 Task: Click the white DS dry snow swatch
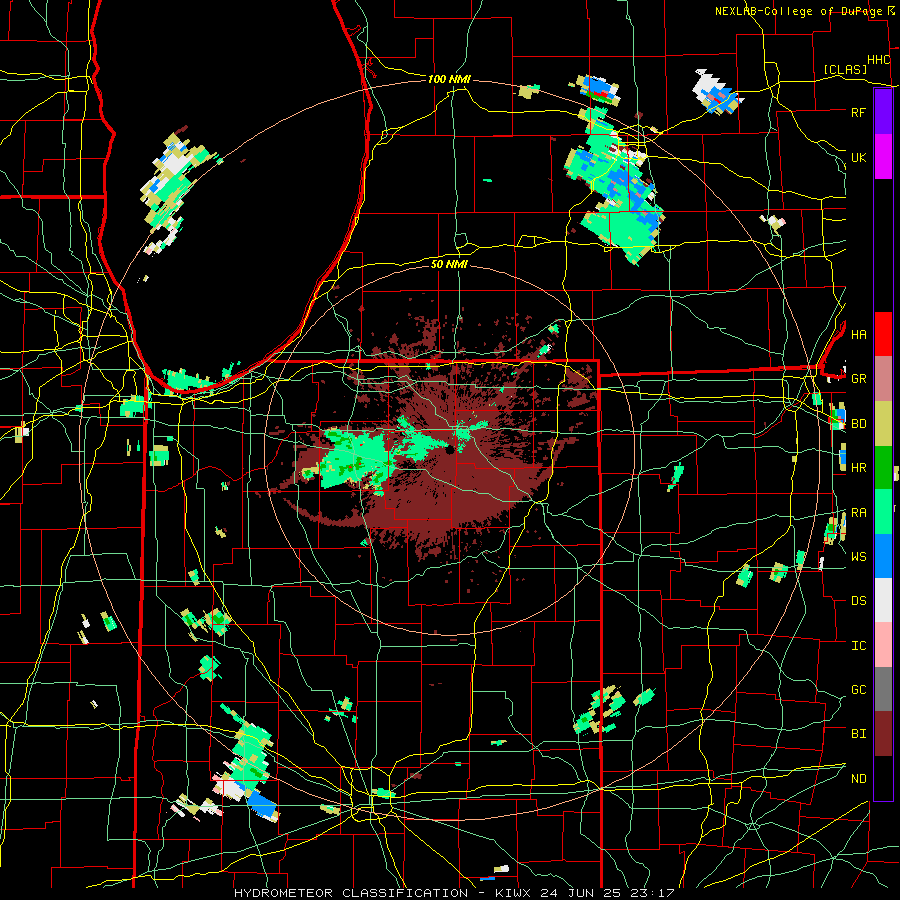point(883,600)
